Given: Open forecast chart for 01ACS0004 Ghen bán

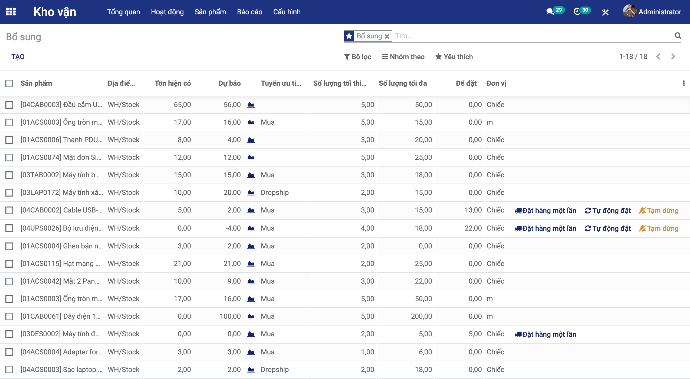Looking at the screenshot, I should pyautogui.click(x=251, y=246).
